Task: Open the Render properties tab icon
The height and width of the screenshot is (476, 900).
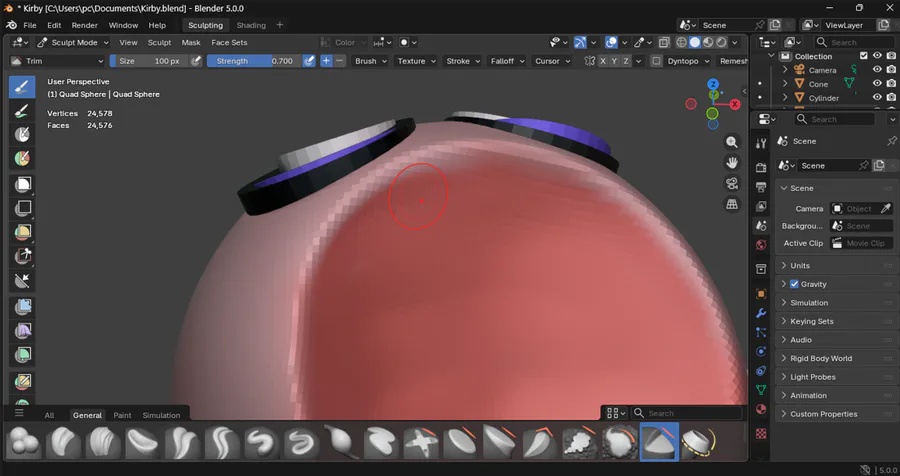Action: 761,168
